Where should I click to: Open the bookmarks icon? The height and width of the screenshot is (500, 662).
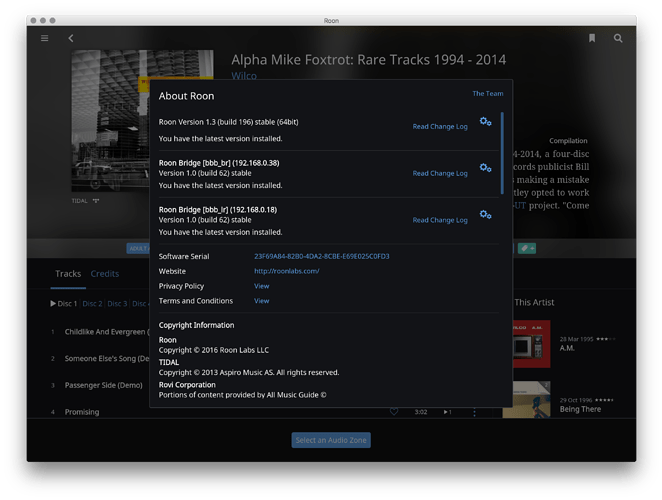[592, 38]
